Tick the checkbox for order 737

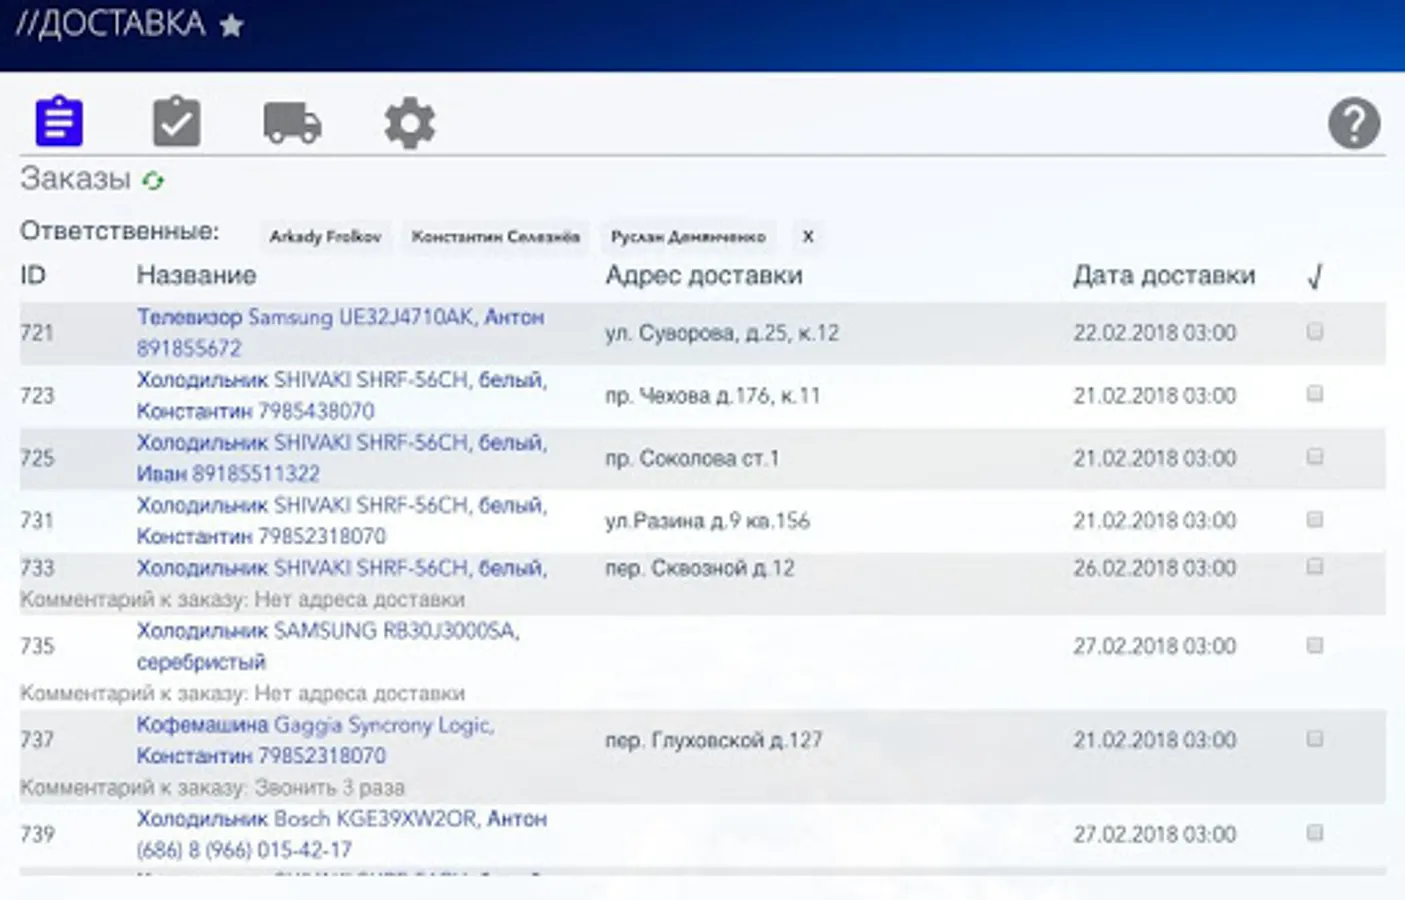[x=1315, y=739]
